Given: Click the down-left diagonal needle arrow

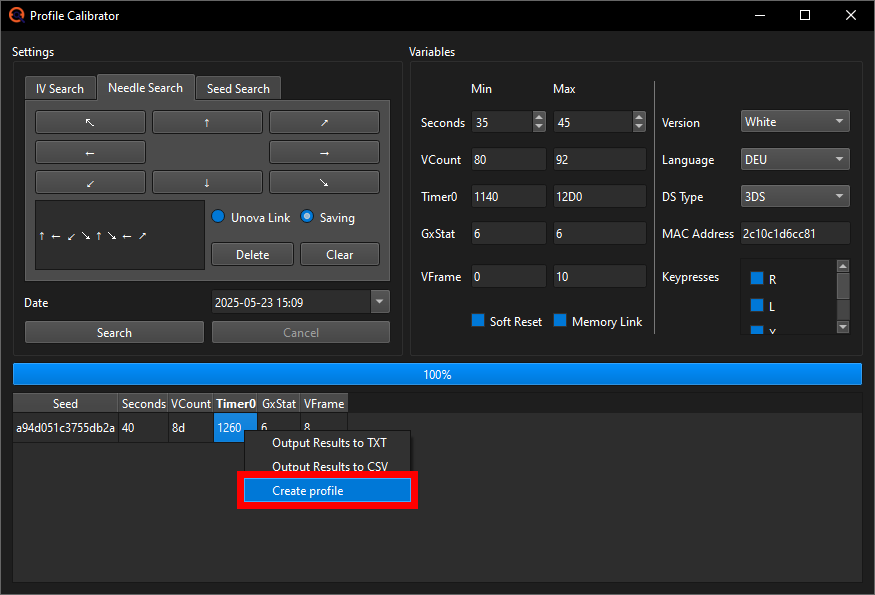Looking at the screenshot, I should pos(89,181).
